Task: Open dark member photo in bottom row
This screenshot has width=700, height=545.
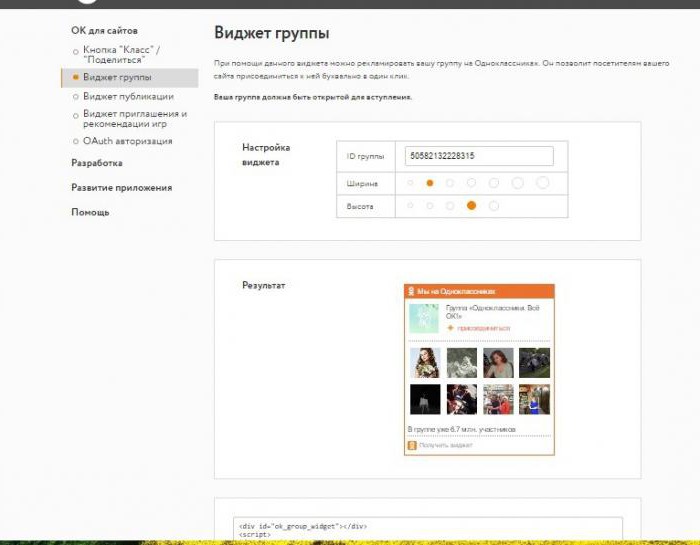Action: (425, 399)
